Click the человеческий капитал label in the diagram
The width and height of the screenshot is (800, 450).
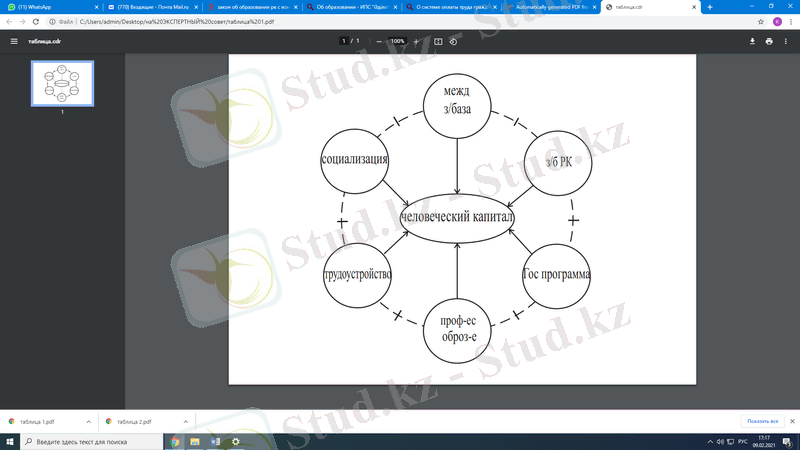[x=457, y=217]
